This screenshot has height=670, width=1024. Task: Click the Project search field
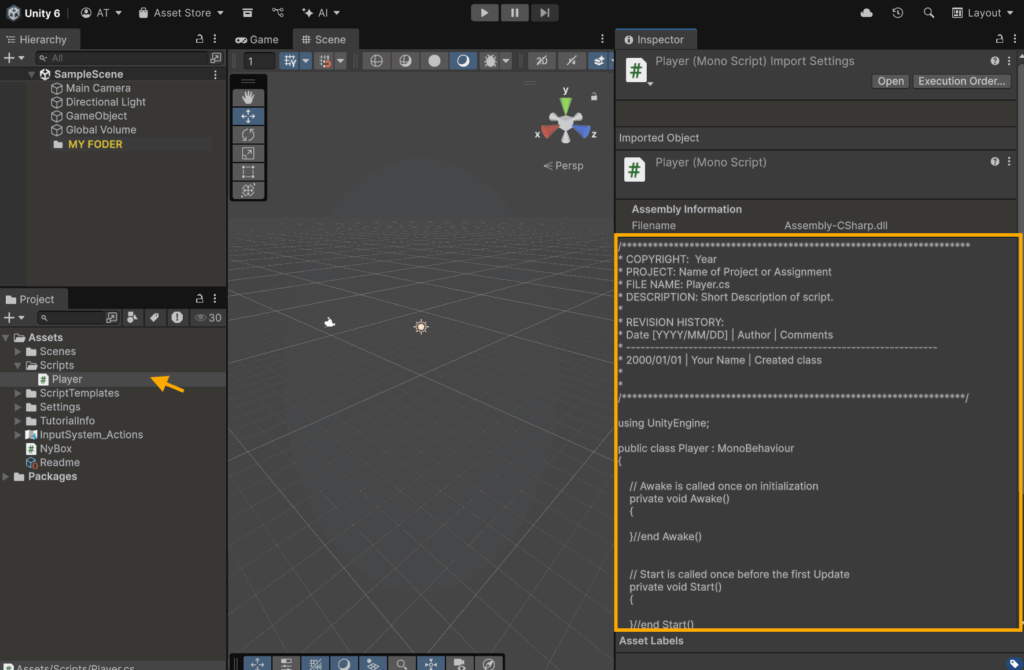(x=70, y=317)
